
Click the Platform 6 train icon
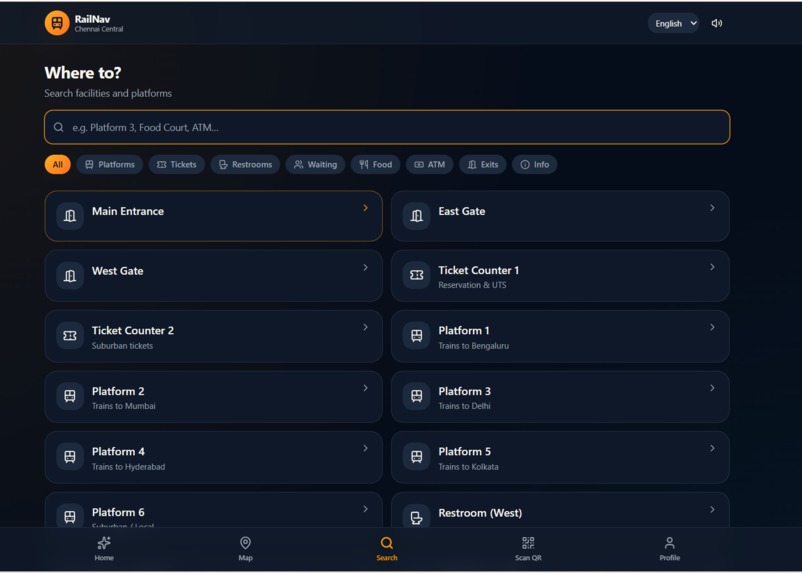(x=70, y=516)
